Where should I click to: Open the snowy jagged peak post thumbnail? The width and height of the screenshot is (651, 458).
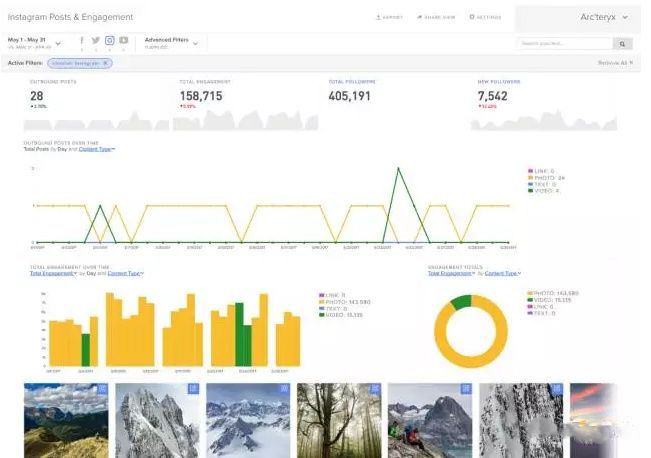[x=157, y=420]
